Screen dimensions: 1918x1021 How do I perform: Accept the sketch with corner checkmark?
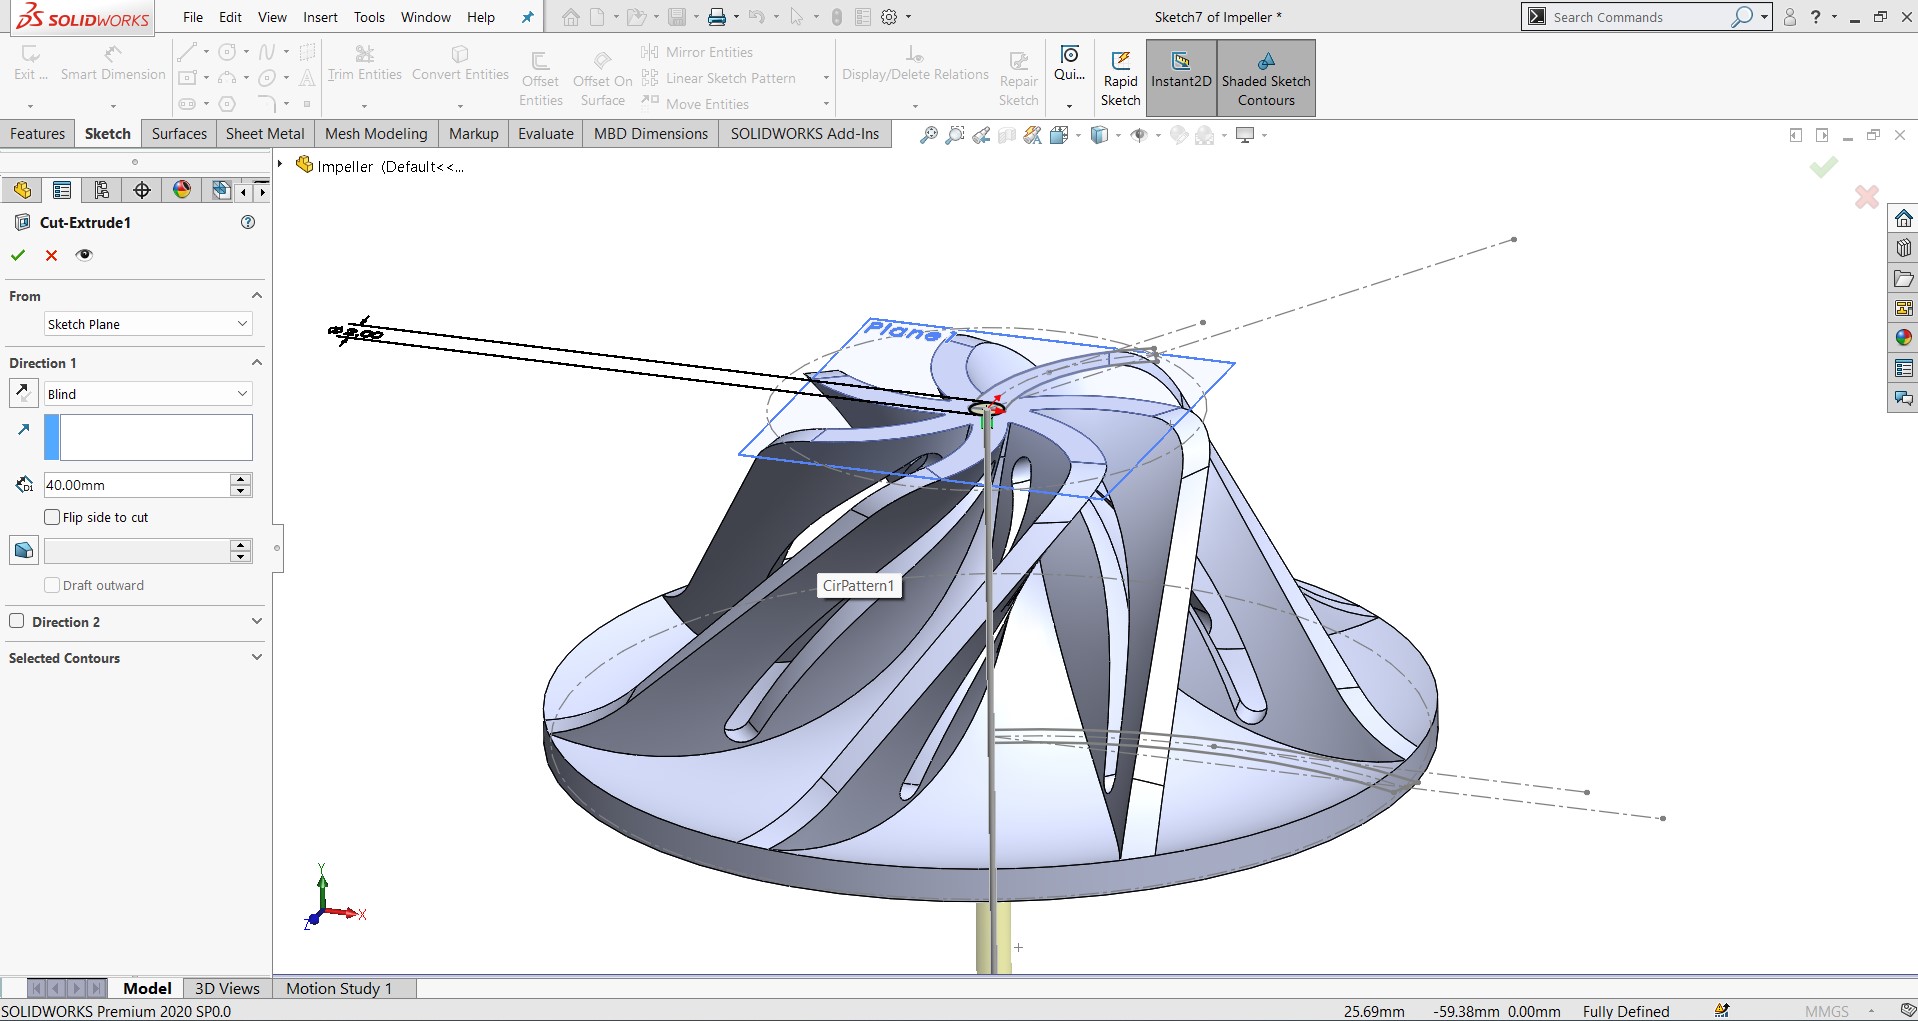[x=1823, y=167]
